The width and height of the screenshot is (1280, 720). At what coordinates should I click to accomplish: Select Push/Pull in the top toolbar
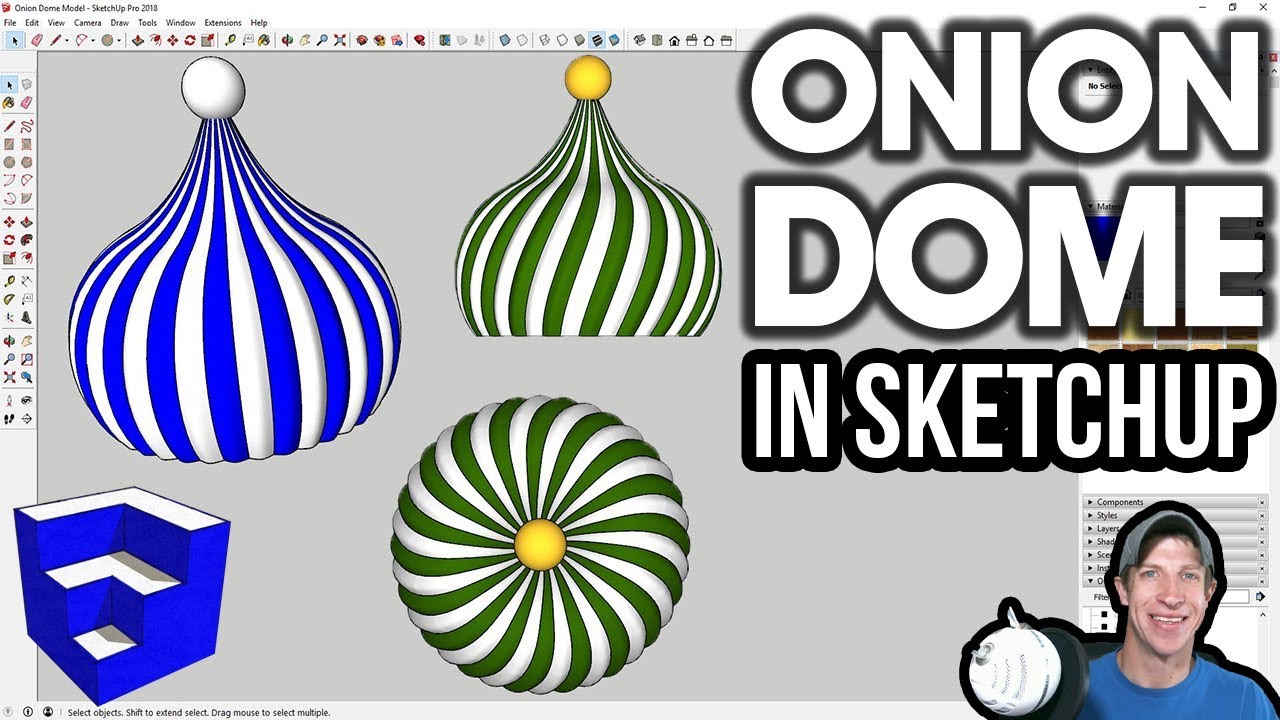coord(138,40)
